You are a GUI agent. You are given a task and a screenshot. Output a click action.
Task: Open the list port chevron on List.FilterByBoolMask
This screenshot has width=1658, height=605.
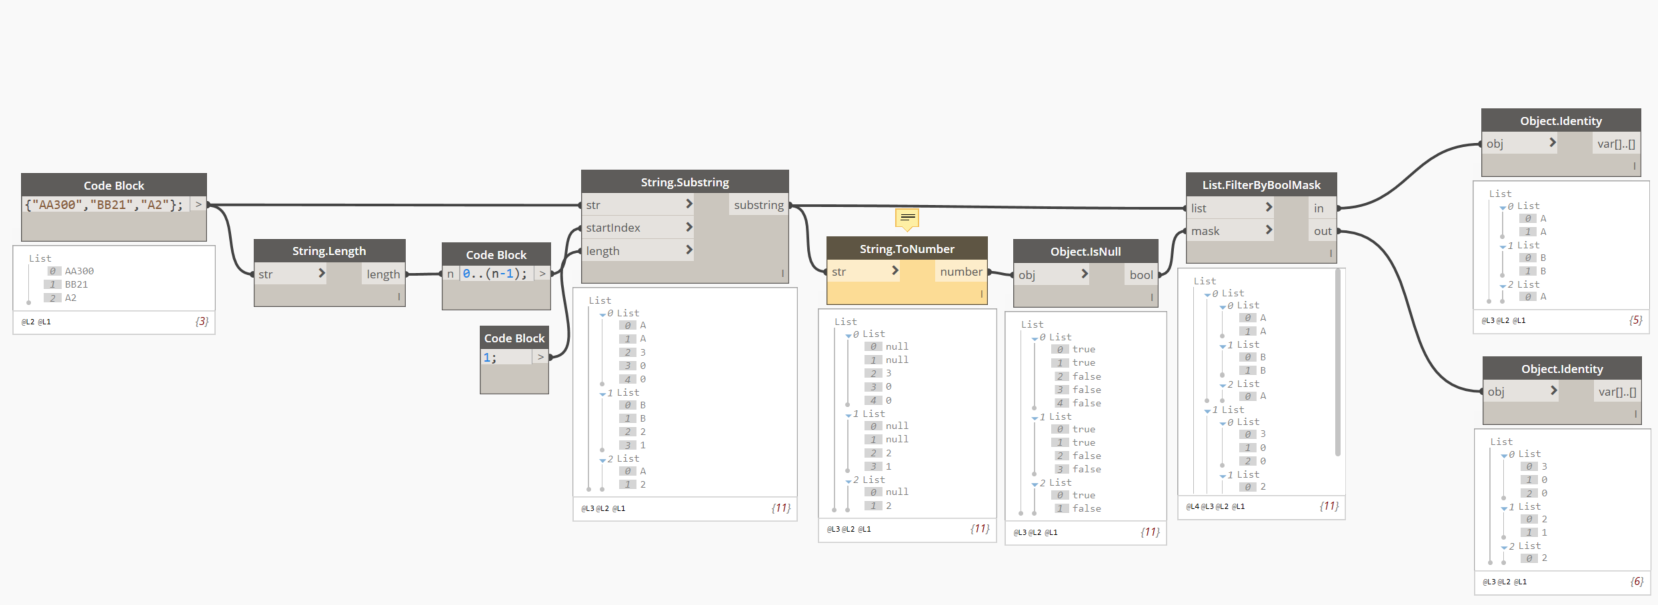1269,207
